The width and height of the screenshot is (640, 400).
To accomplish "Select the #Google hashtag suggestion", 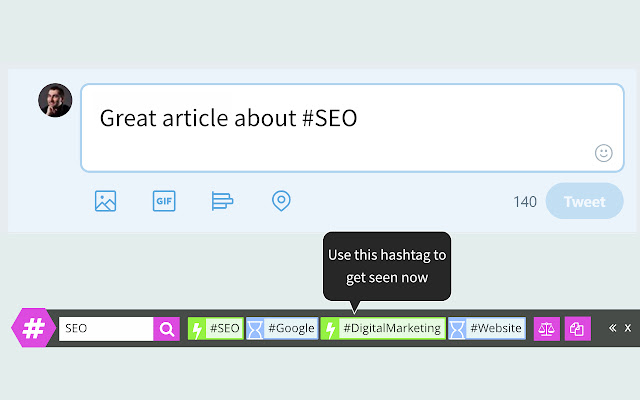I will tap(291, 328).
